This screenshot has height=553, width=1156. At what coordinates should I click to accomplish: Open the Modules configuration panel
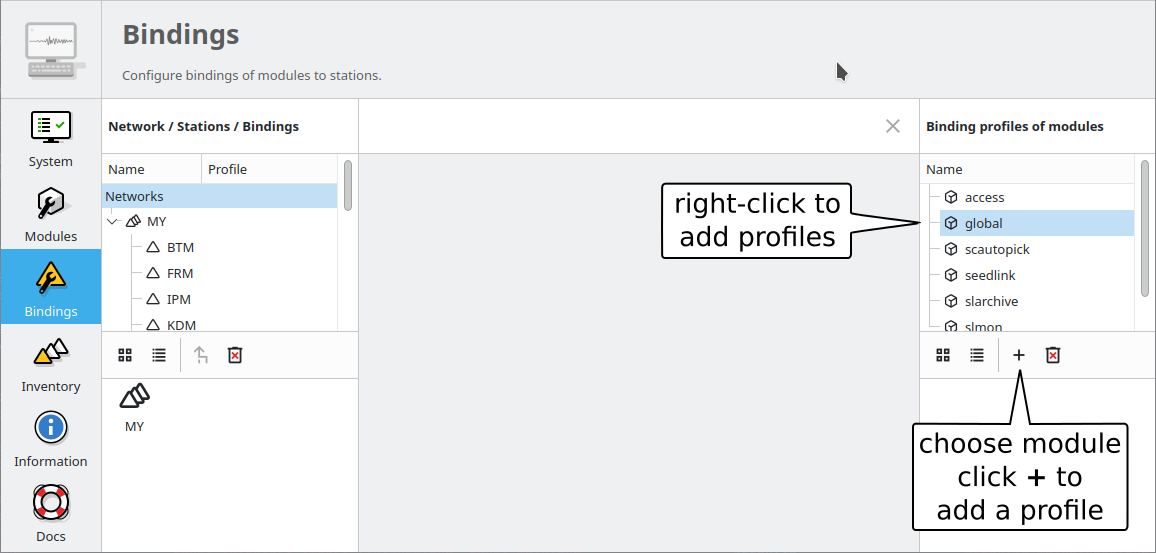tap(51, 213)
